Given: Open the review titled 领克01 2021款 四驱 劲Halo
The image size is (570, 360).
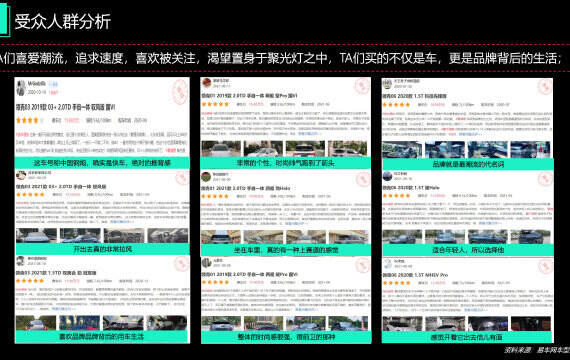Looking at the screenshot, I should coord(246,188).
